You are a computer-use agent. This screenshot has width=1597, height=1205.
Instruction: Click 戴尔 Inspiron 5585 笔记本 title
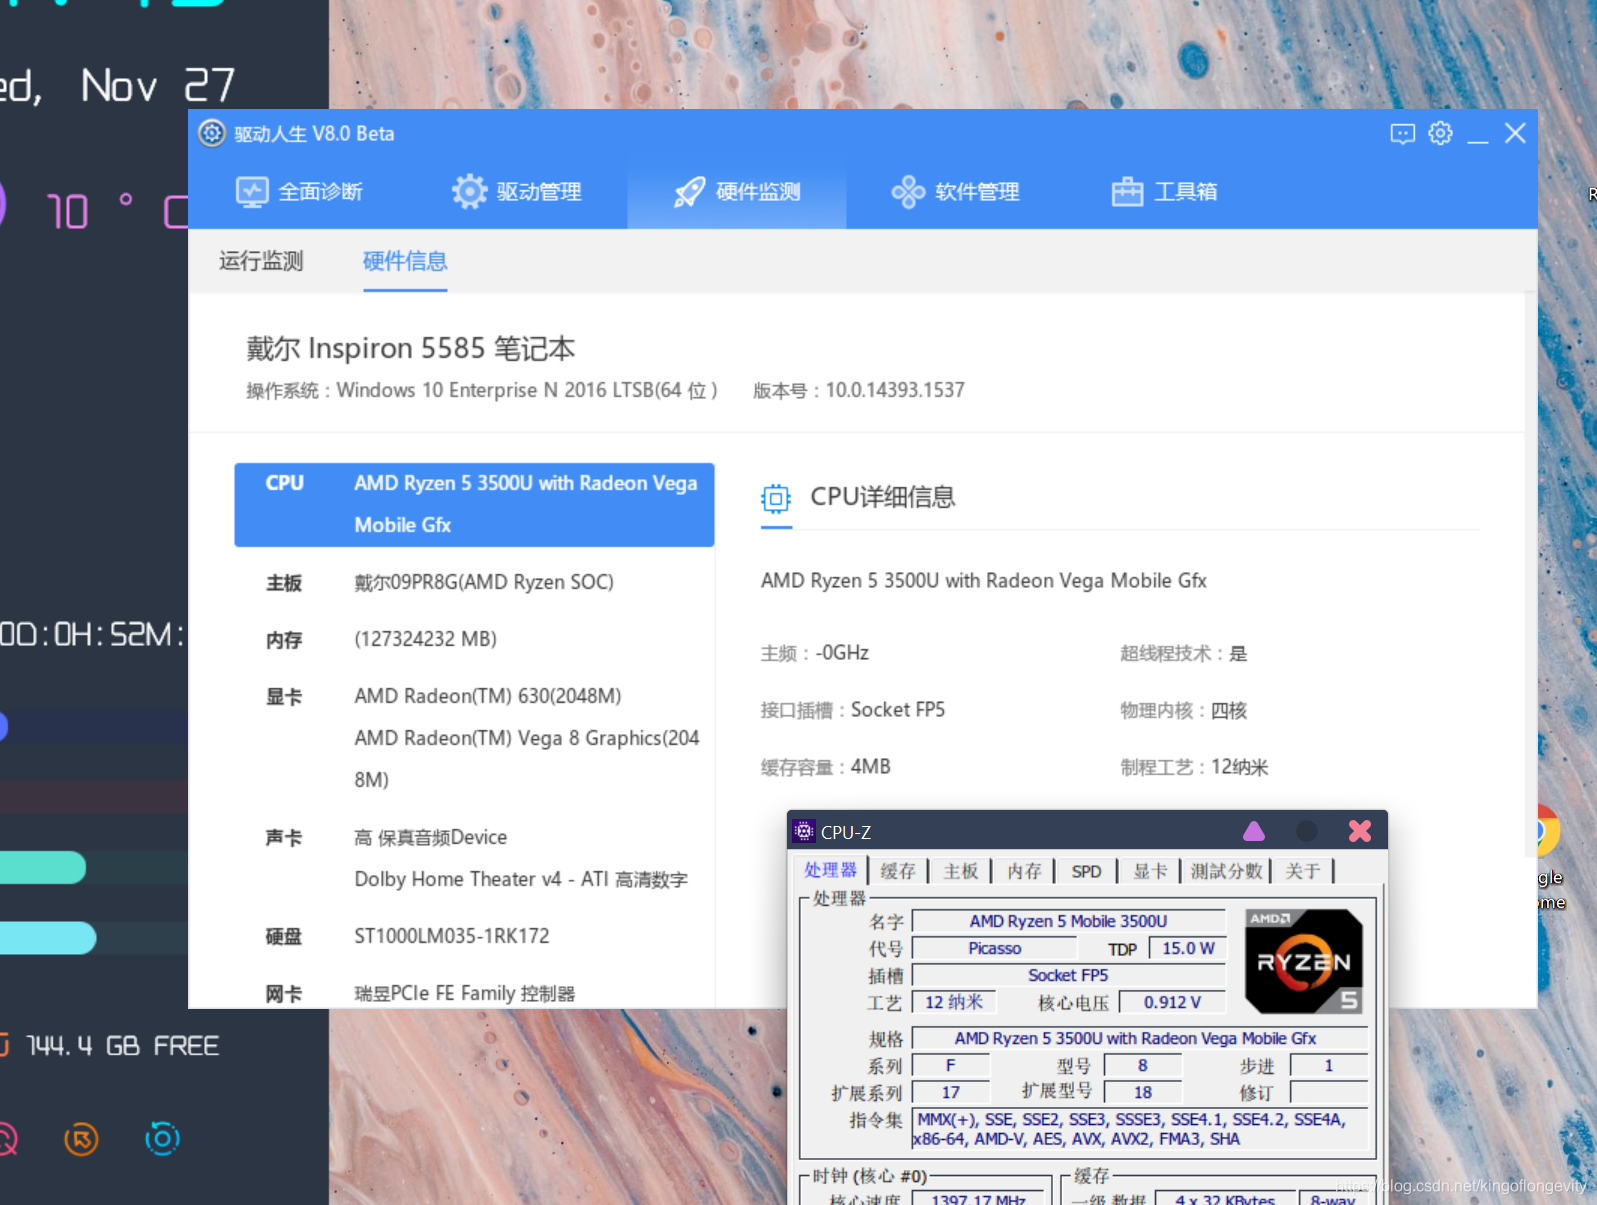[411, 348]
